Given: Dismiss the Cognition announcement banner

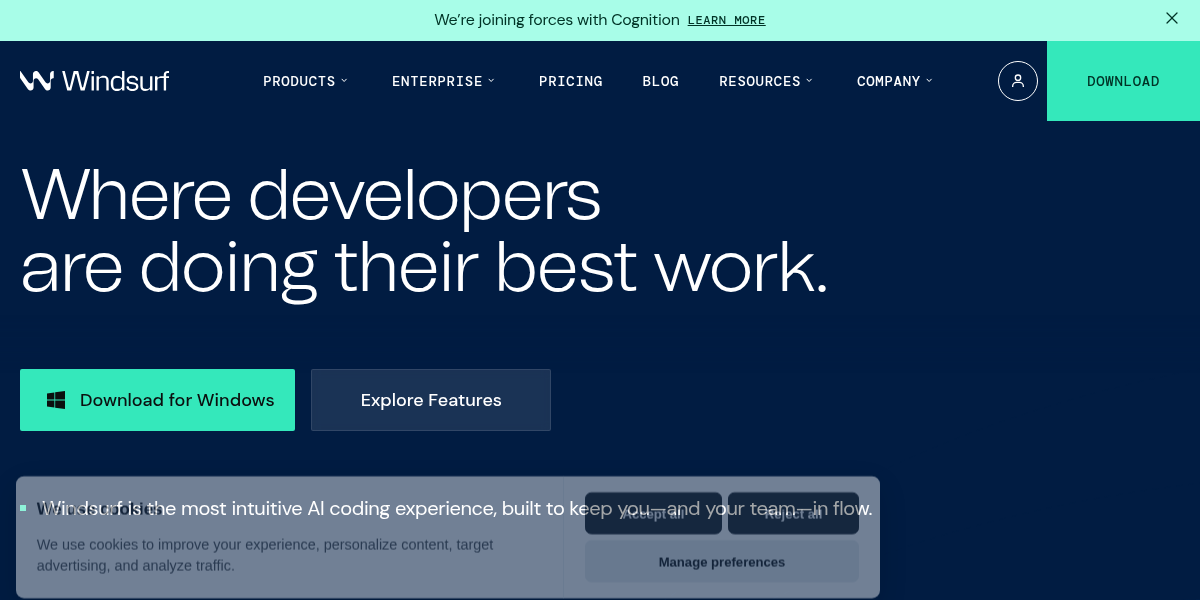Looking at the screenshot, I should [x=1171, y=19].
